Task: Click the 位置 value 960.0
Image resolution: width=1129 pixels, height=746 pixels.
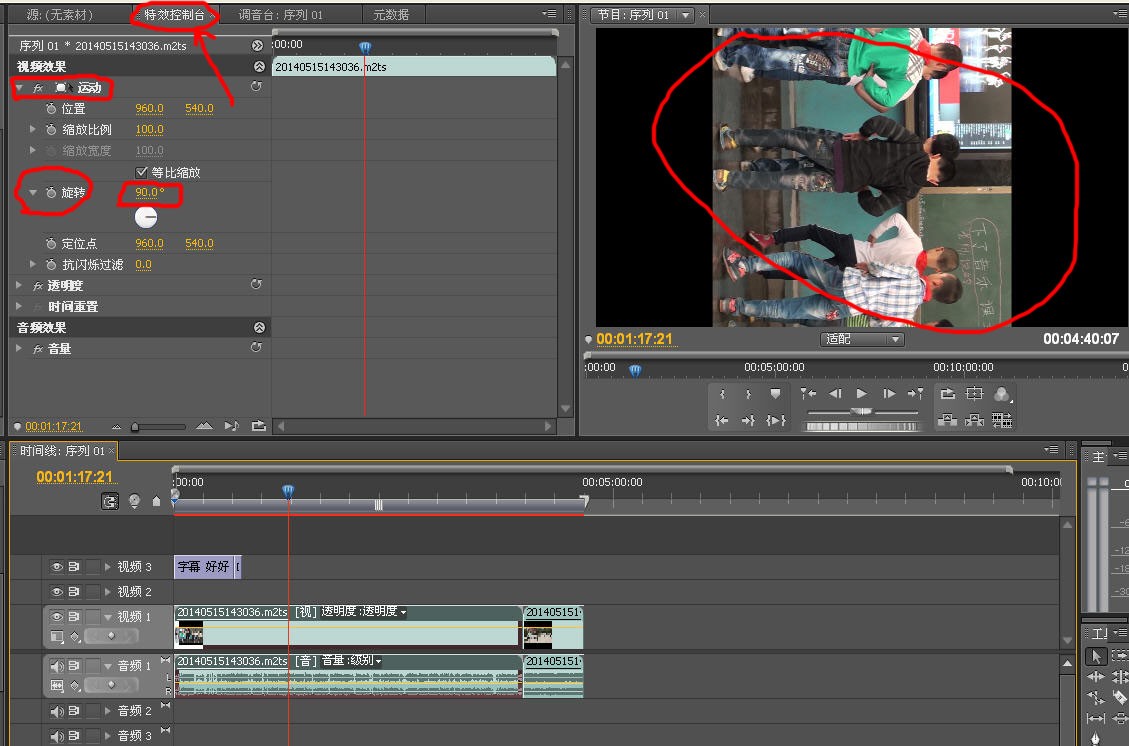Action: click(148, 108)
